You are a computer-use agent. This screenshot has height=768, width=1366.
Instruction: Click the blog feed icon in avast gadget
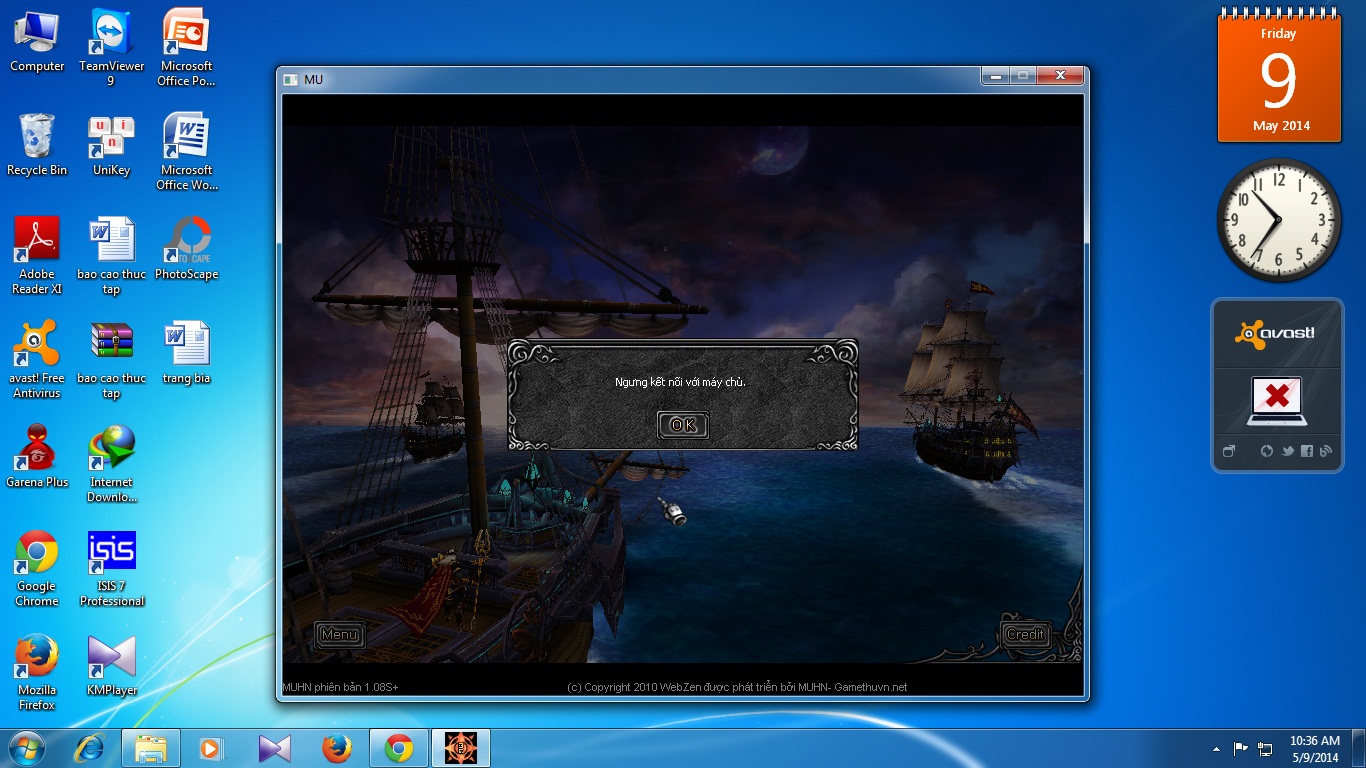[1326, 451]
